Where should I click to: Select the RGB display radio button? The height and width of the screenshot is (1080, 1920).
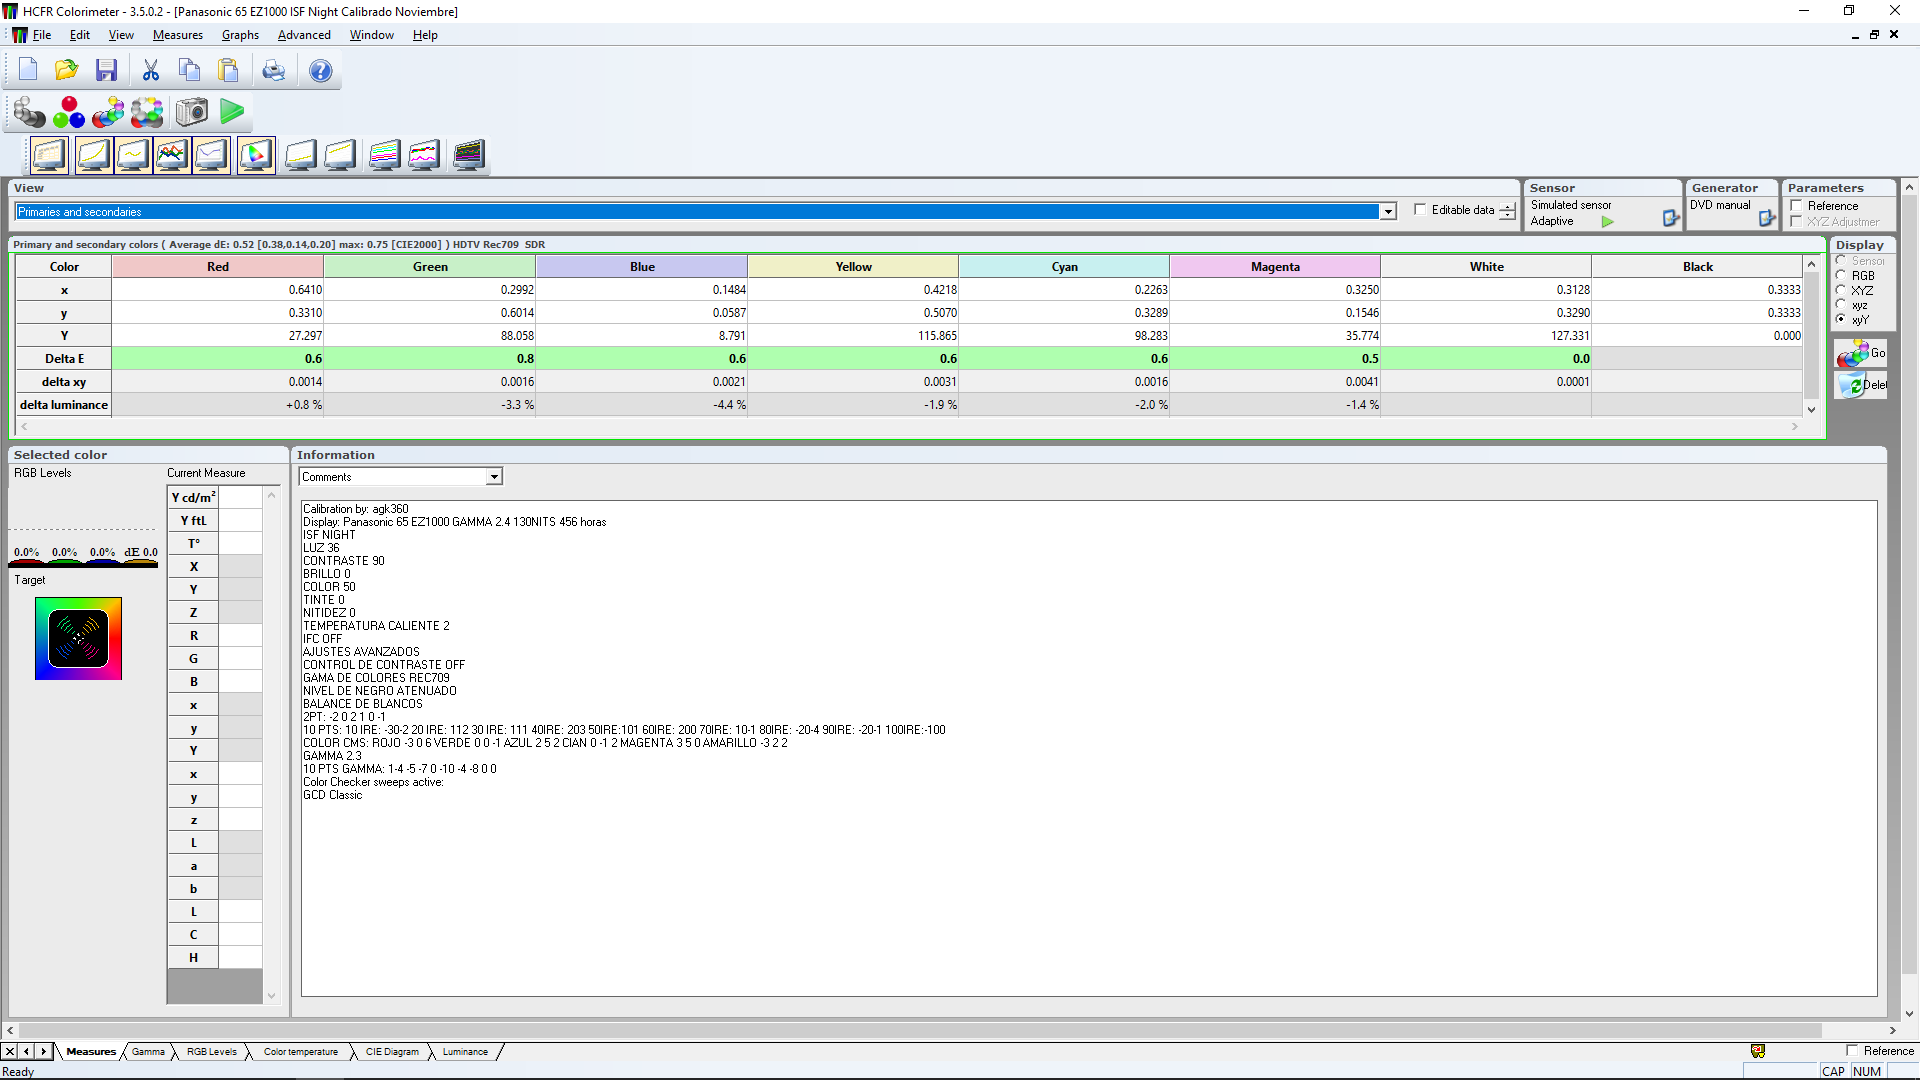click(x=1841, y=275)
